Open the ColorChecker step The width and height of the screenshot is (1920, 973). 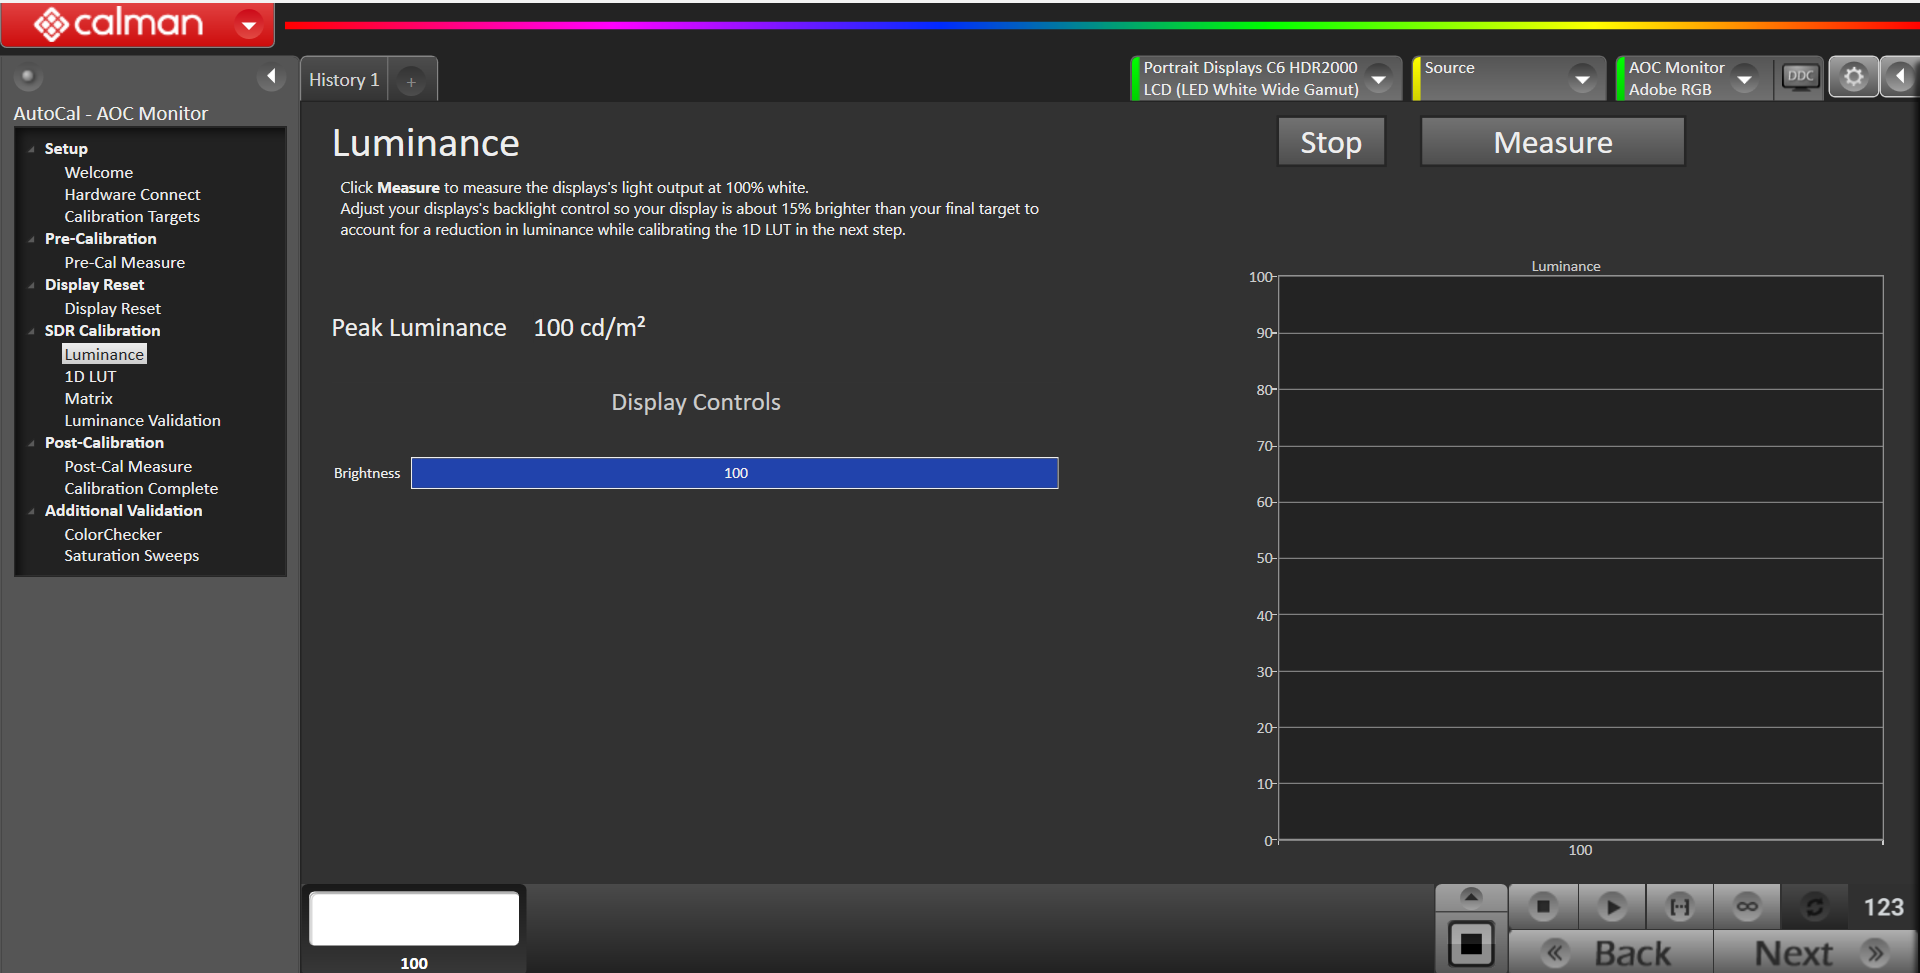pyautogui.click(x=112, y=534)
